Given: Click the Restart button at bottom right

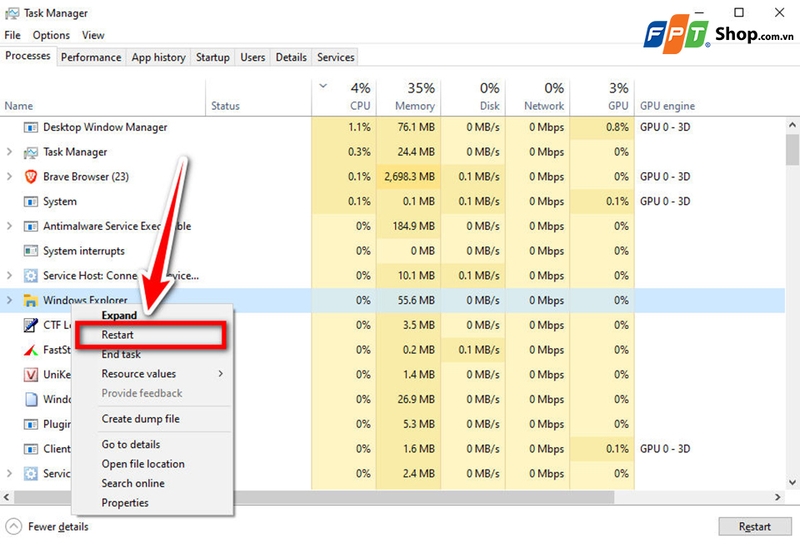Looking at the screenshot, I should pos(755,527).
